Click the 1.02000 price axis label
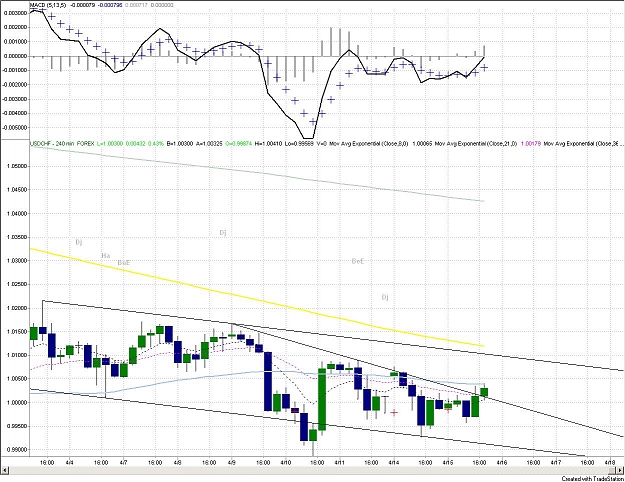This screenshot has width=625, height=482. click(17, 308)
